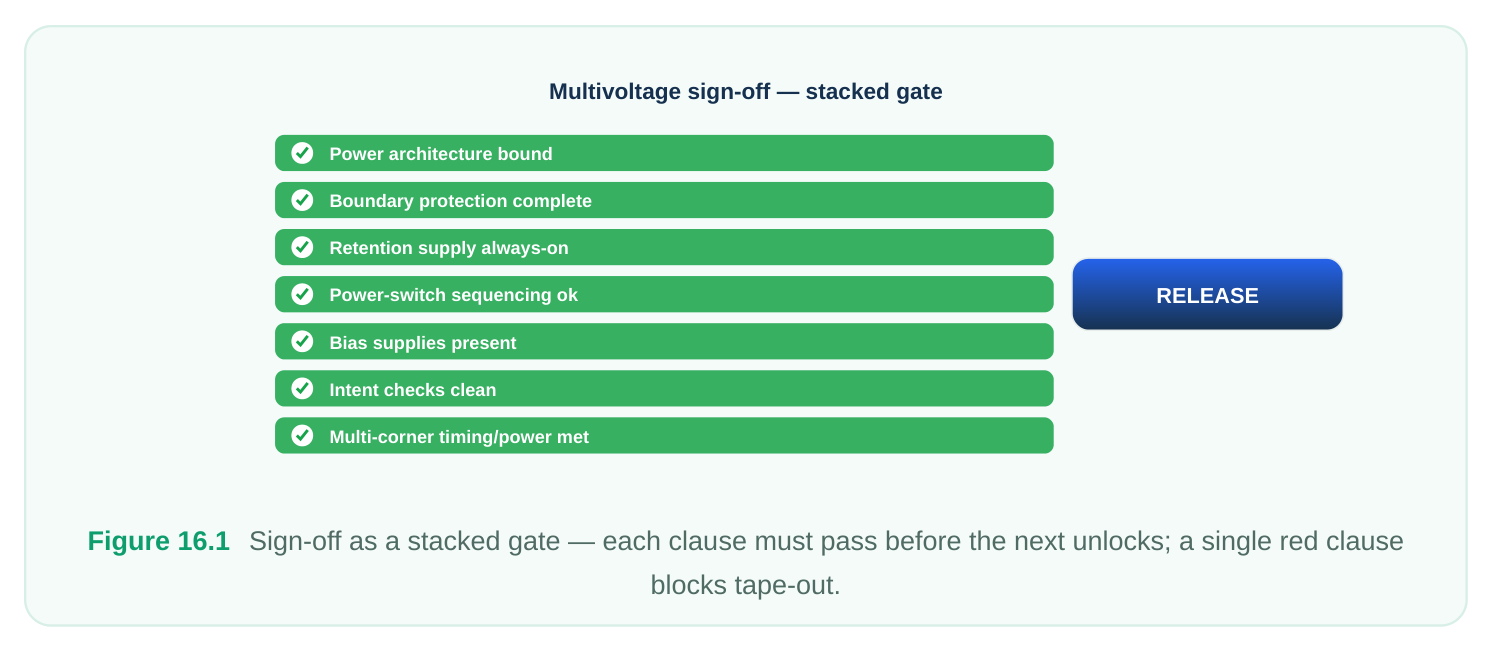
Task: Select the Intent checks clean green bar
Action: click(x=664, y=389)
